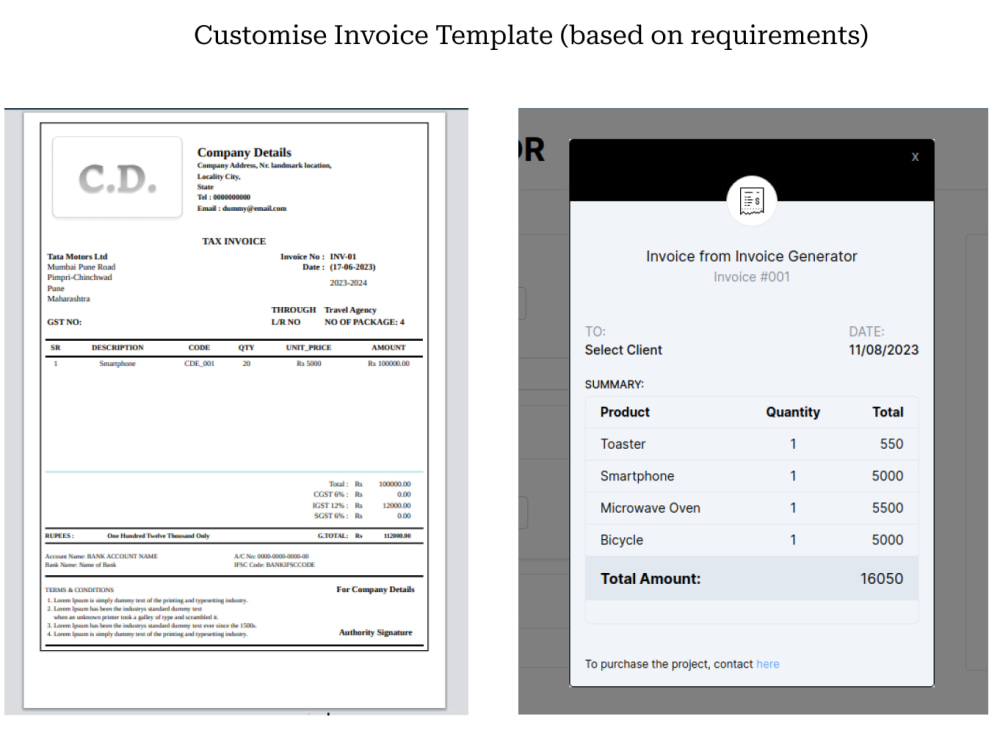1000x750 pixels.
Task: Click the dummy@email.com email line
Action: (242, 209)
